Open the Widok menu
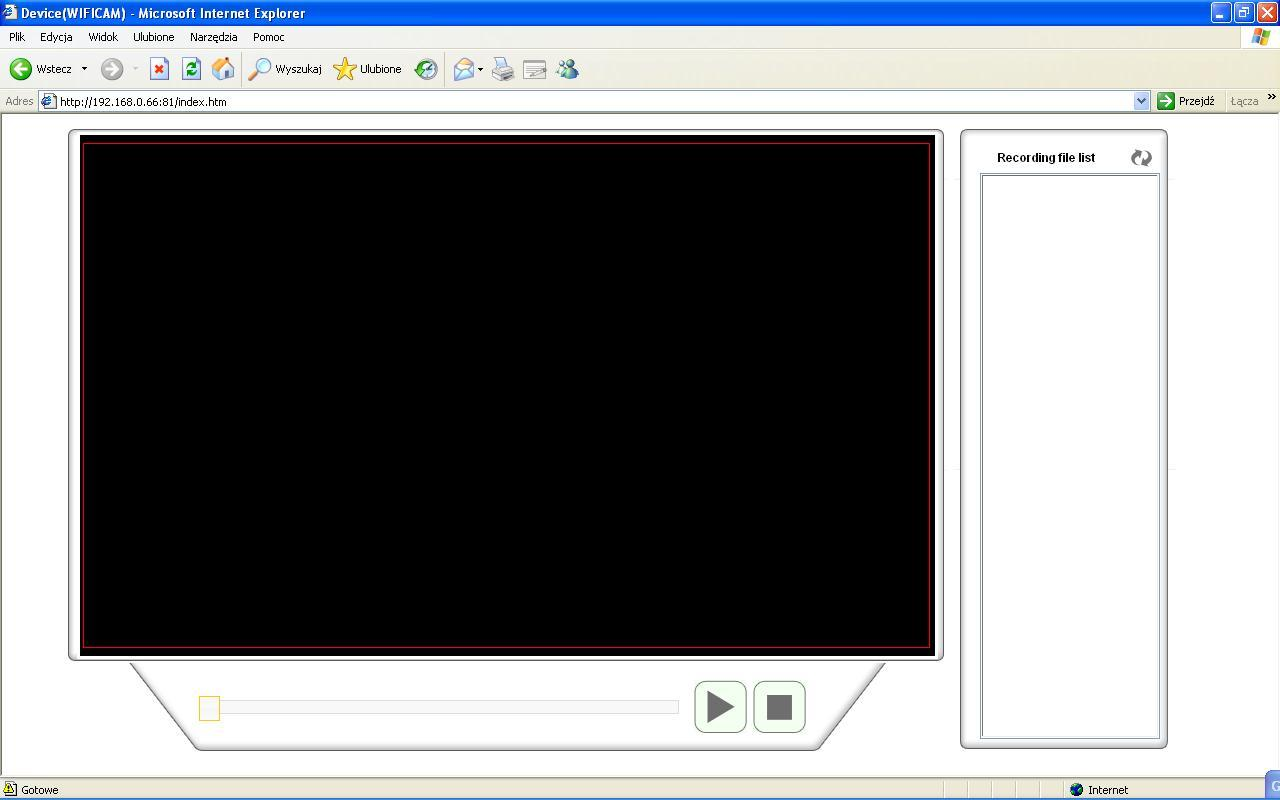This screenshot has width=1280, height=800. (103, 37)
